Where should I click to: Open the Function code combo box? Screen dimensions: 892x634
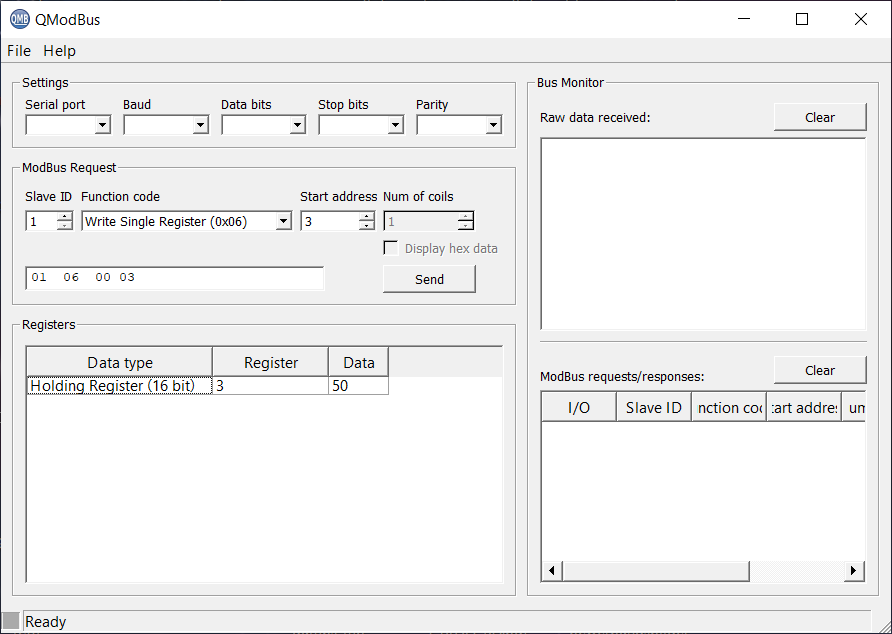[x=187, y=221]
